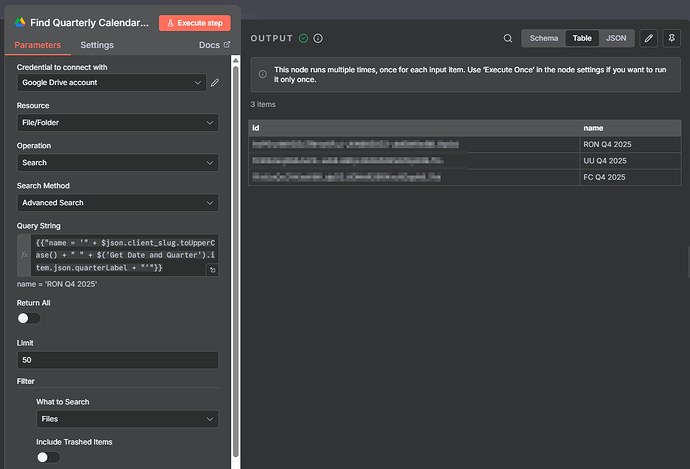Enable the Return All toggle

[29, 318]
